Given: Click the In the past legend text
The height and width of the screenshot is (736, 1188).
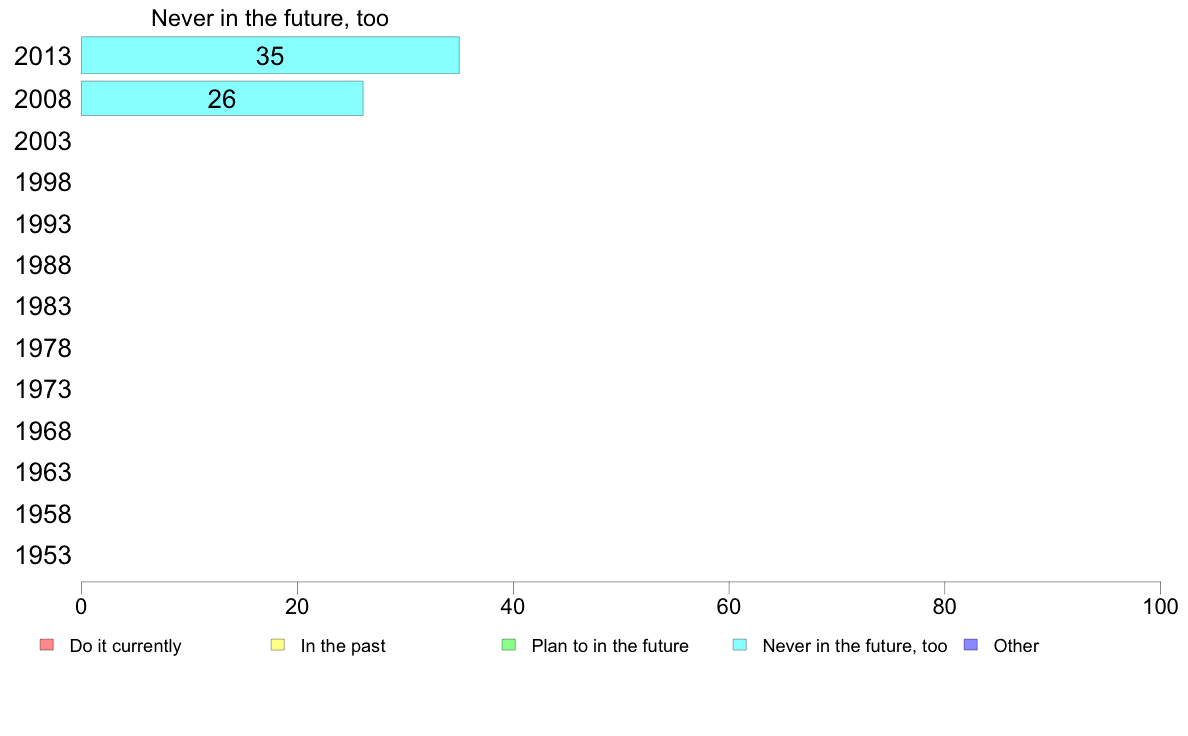Looking at the screenshot, I should [342, 646].
